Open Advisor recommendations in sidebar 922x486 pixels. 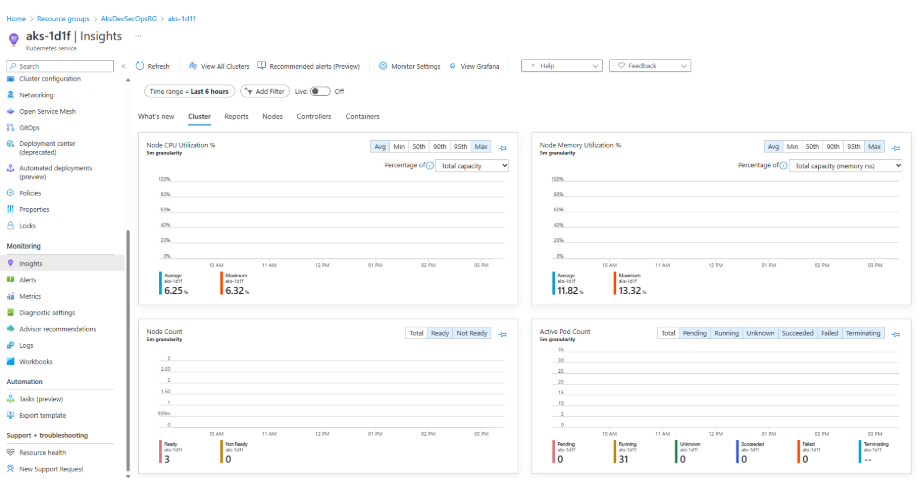58,329
